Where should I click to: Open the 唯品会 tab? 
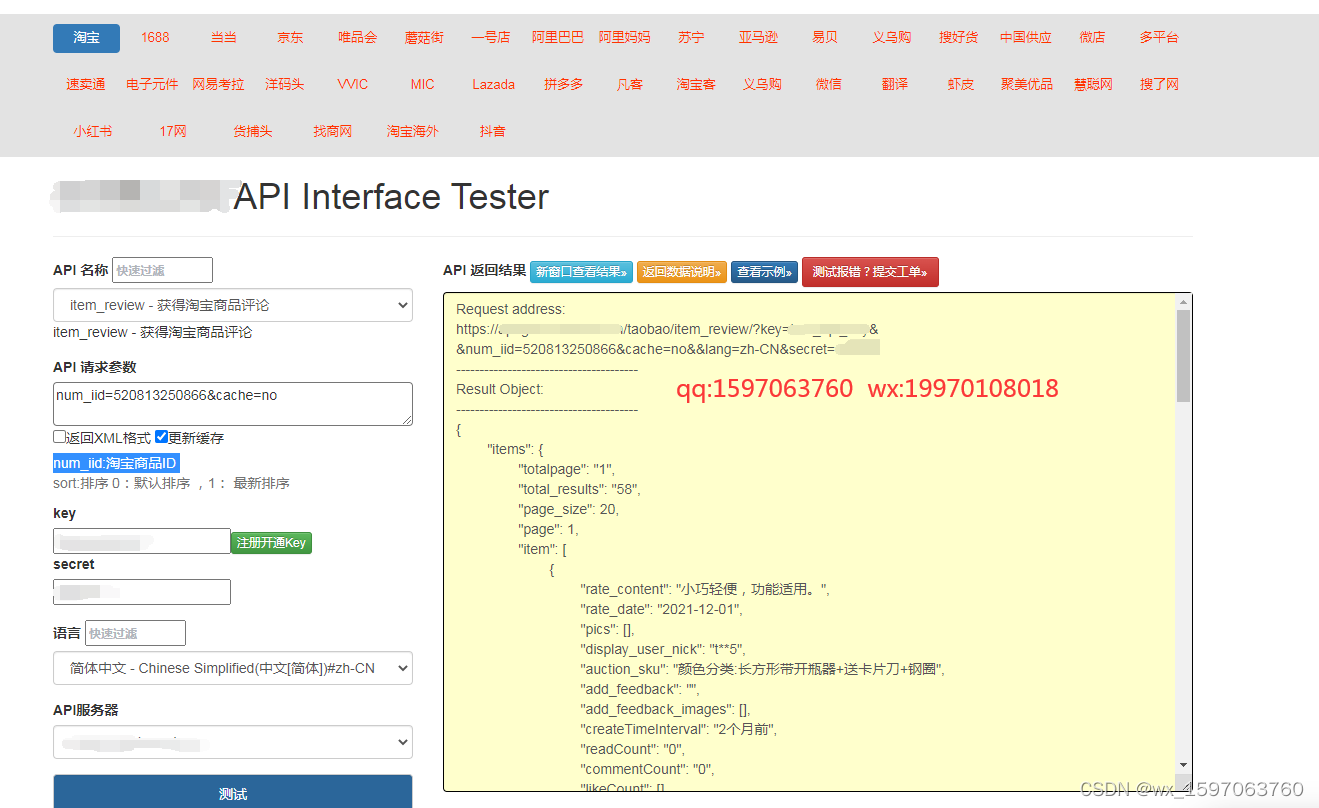pos(358,38)
